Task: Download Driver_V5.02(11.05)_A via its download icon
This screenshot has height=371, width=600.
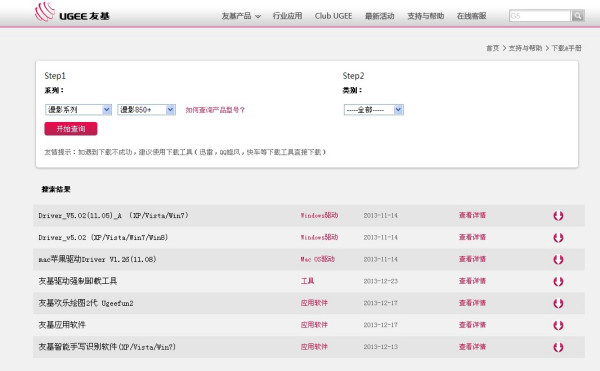Action: [x=558, y=216]
